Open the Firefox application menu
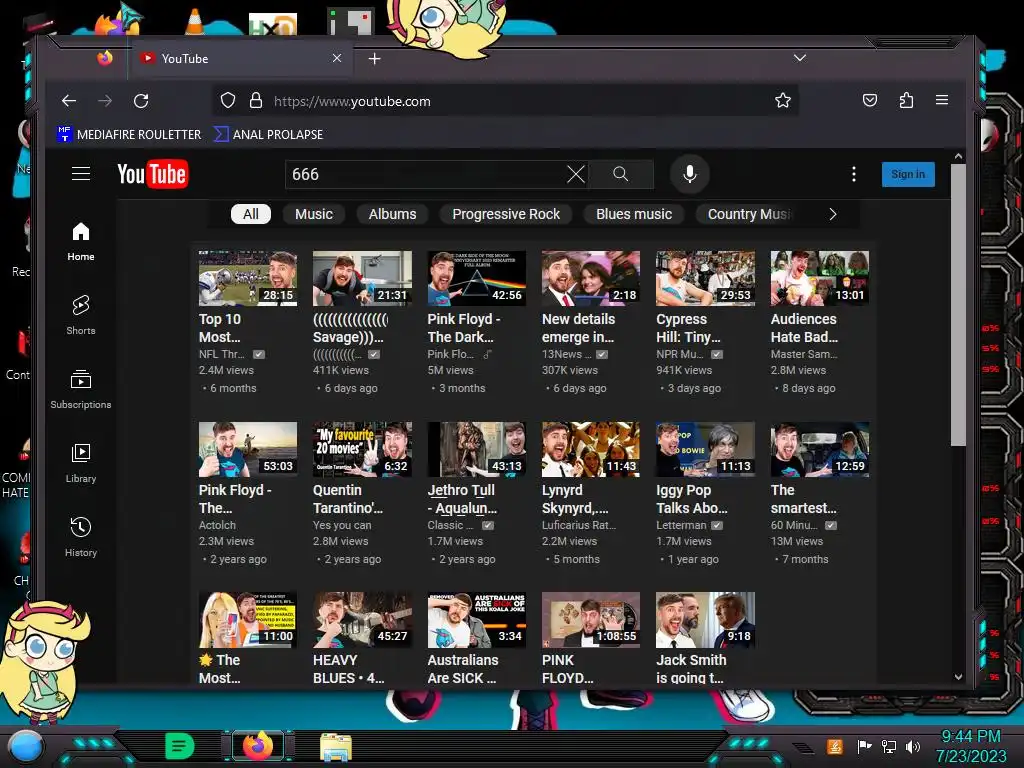 (942, 100)
